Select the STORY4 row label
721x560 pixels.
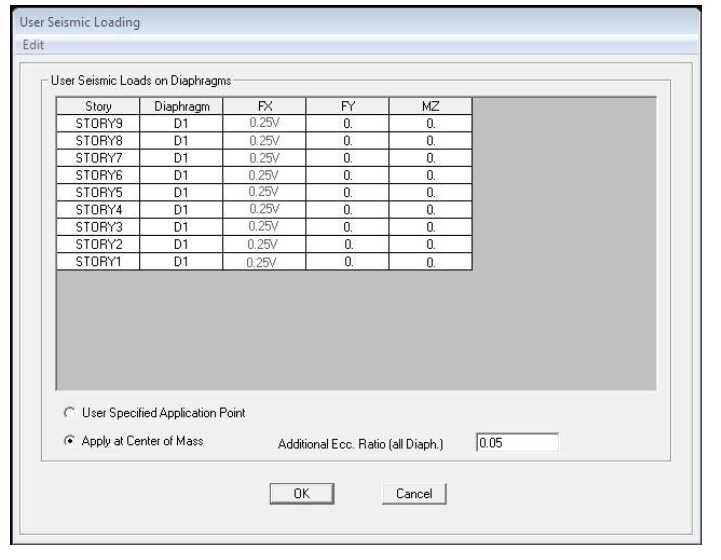98,210
